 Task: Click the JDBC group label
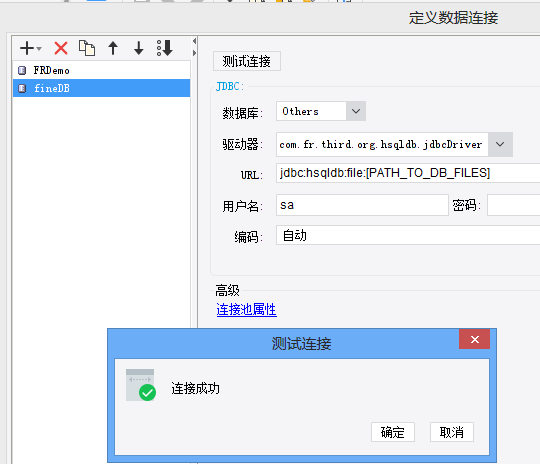click(229, 86)
